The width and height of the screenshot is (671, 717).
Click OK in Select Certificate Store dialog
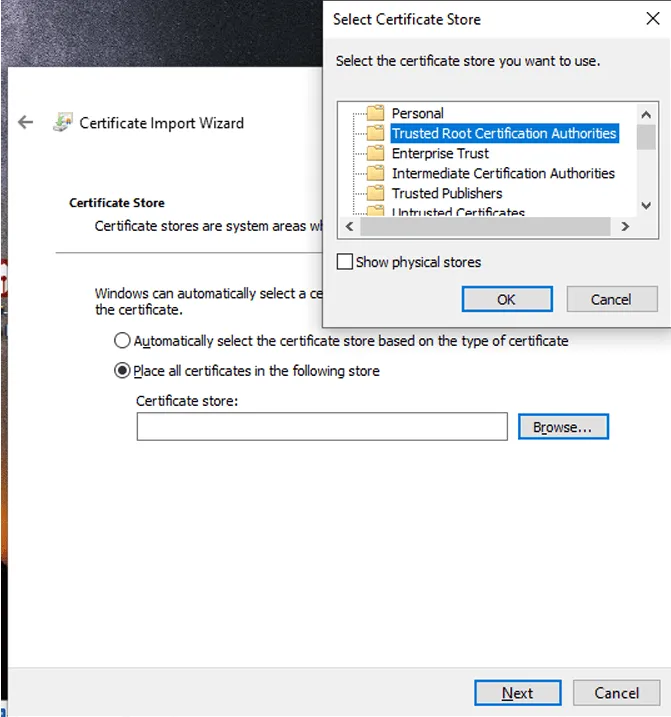[507, 299]
